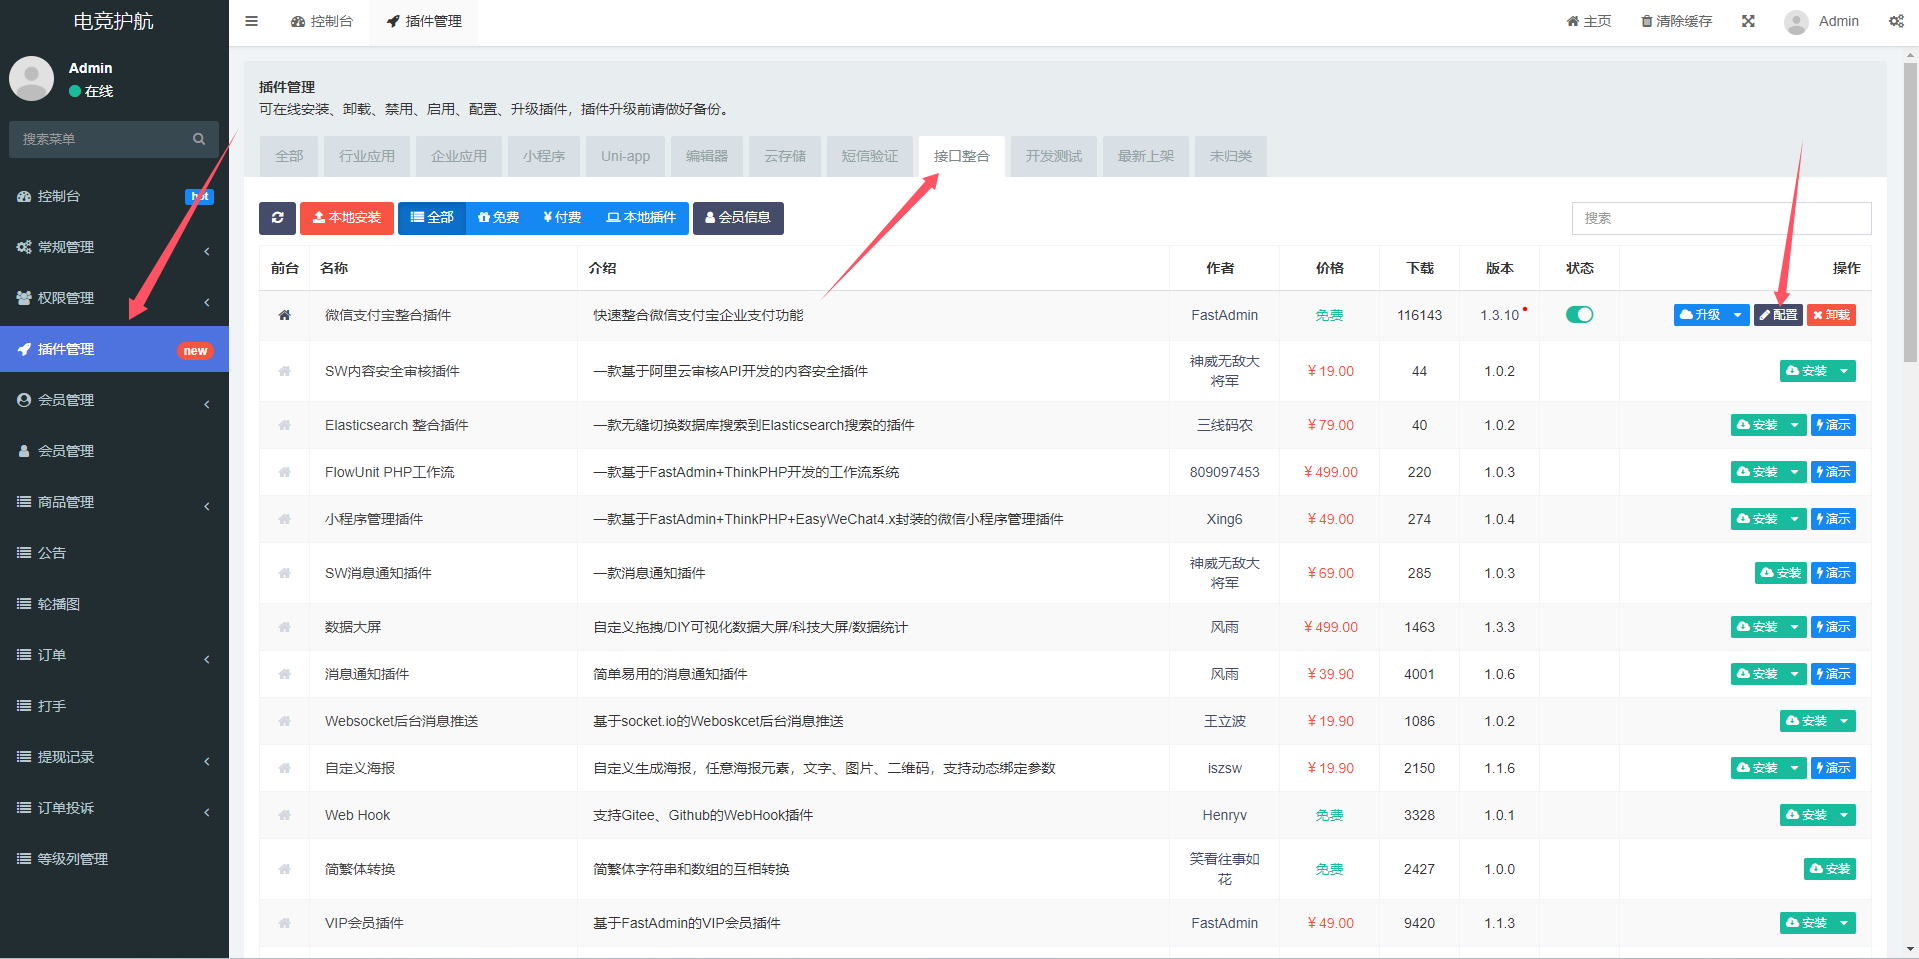Disable the 微信支付宝整合插件 status switch
This screenshot has width=1919, height=959.
click(1579, 315)
